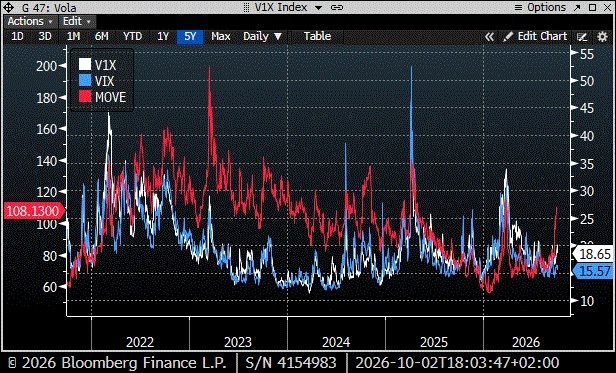Select the YTD time range
The height and width of the screenshot is (373, 616).
coord(132,37)
